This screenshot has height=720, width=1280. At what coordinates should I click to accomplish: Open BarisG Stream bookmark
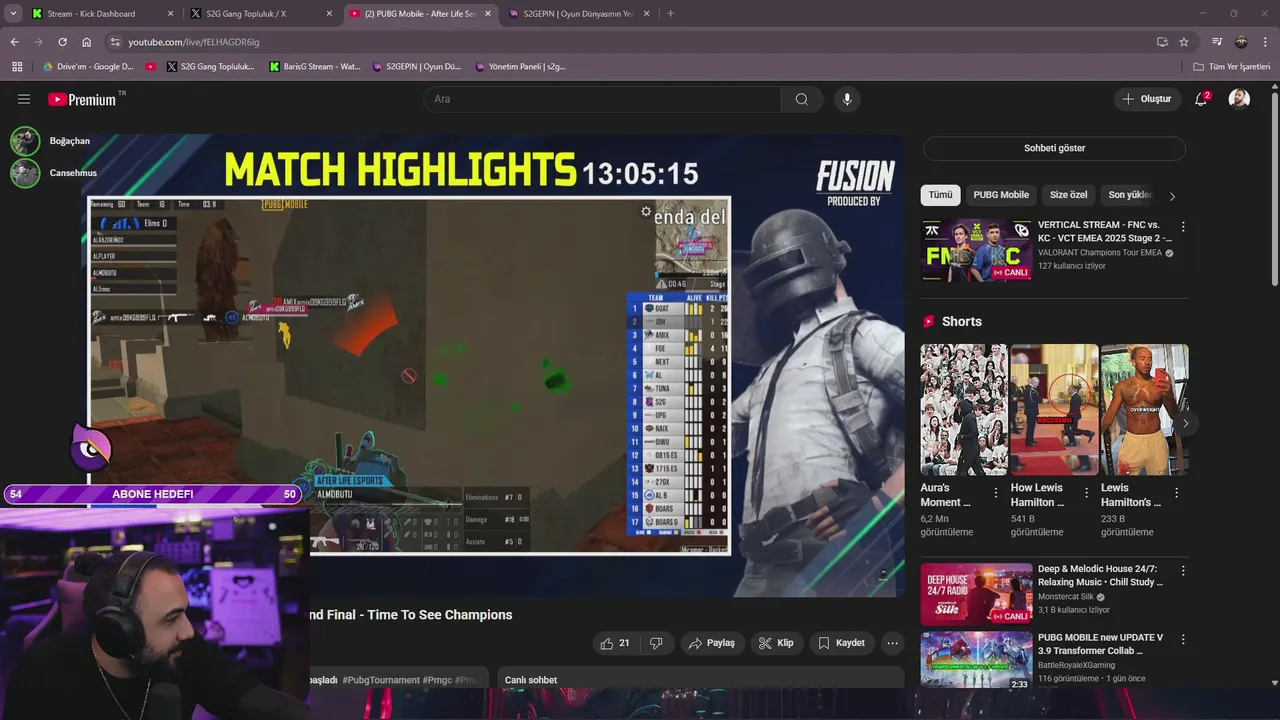click(x=315, y=67)
